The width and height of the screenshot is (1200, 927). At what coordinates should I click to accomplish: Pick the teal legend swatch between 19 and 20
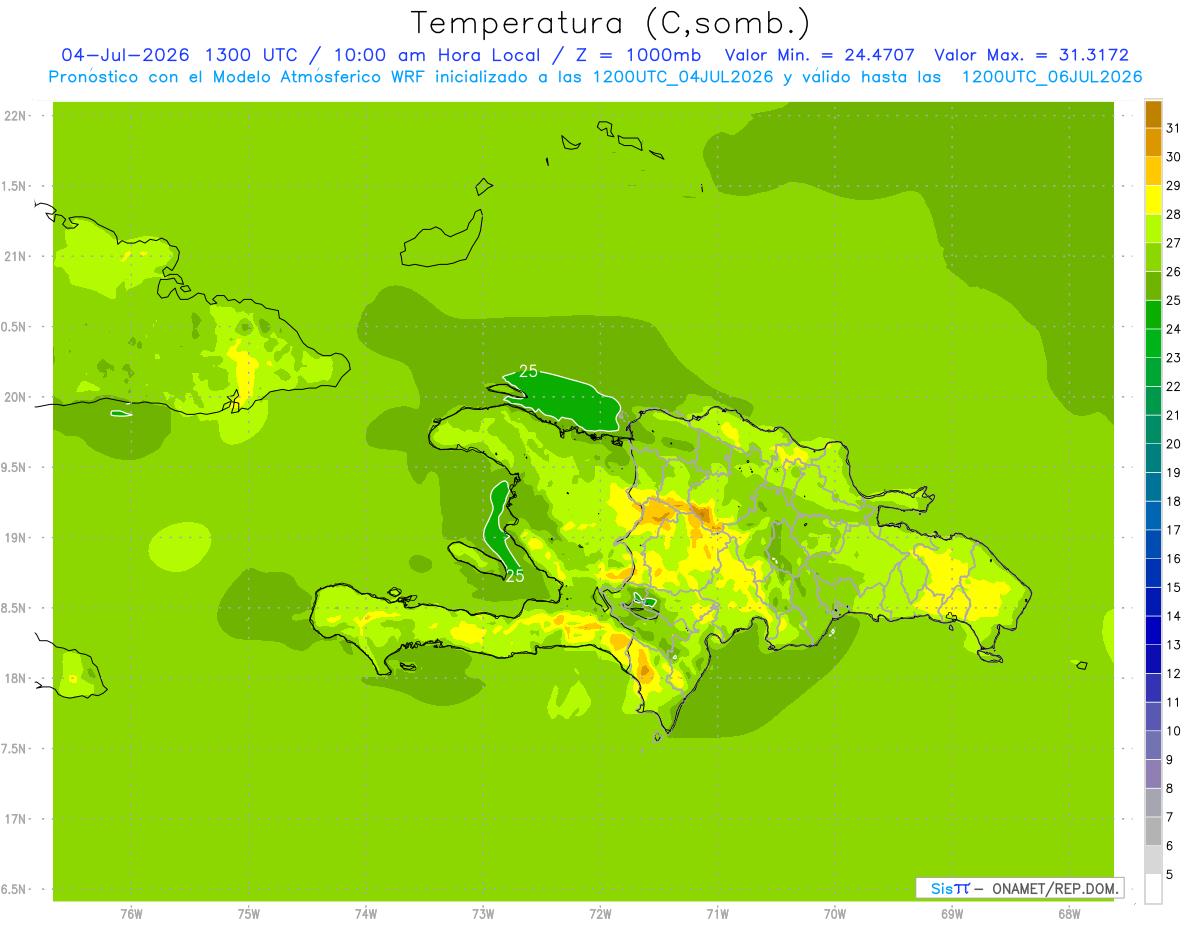[1153, 458]
